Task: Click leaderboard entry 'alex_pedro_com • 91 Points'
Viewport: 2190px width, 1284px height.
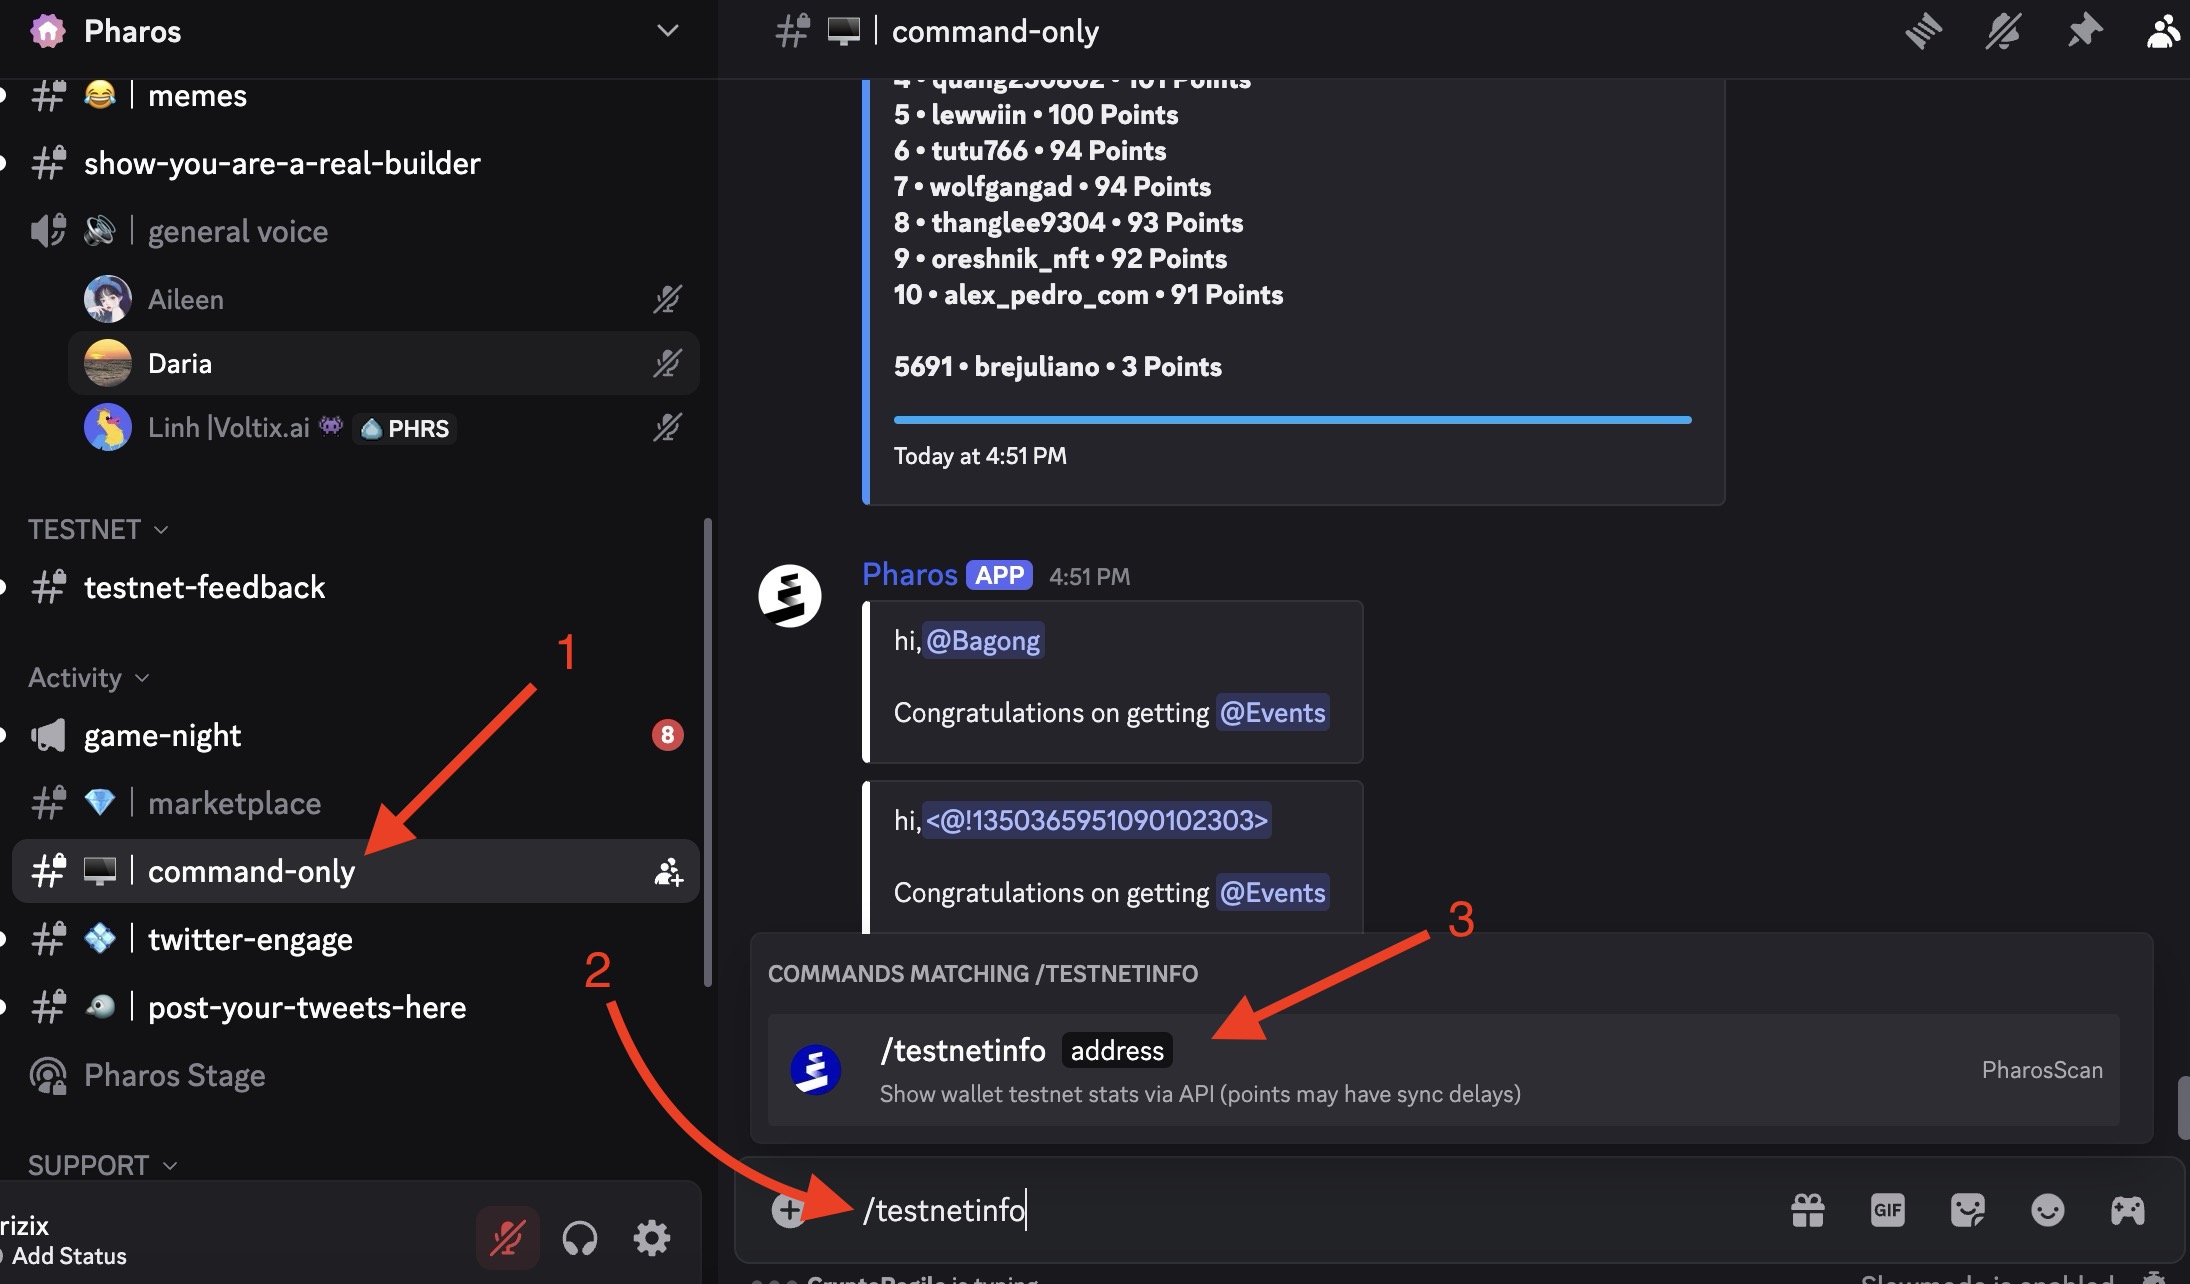Action: [1088, 294]
